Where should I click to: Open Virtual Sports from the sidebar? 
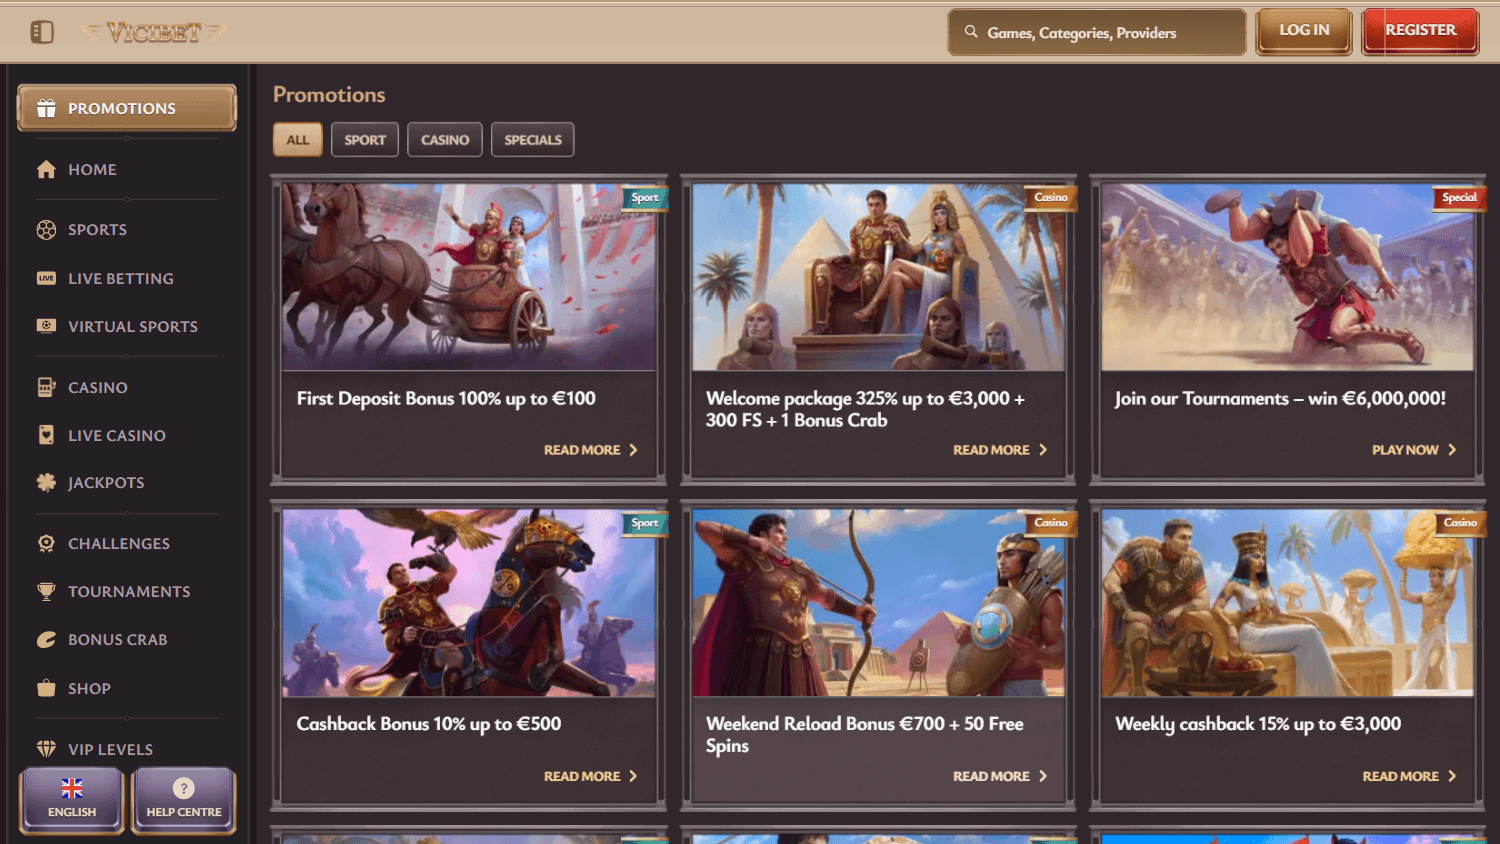click(46, 326)
